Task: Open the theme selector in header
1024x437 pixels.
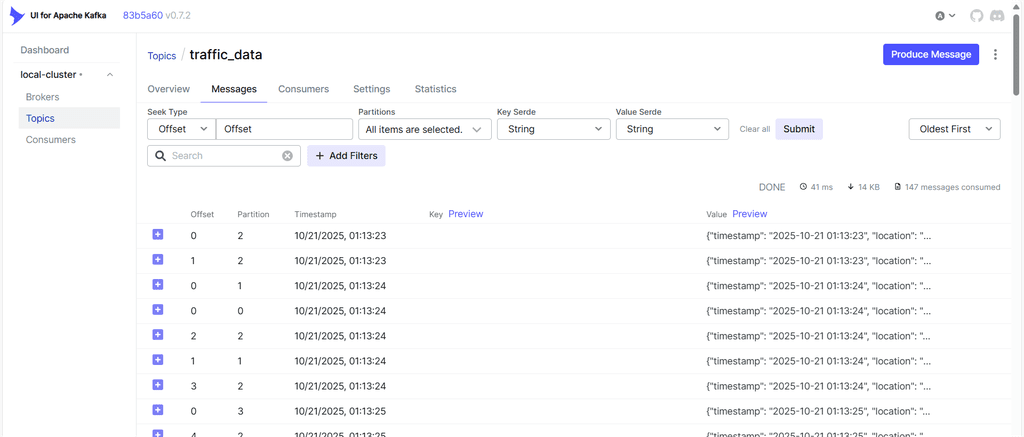Action: (x=945, y=16)
